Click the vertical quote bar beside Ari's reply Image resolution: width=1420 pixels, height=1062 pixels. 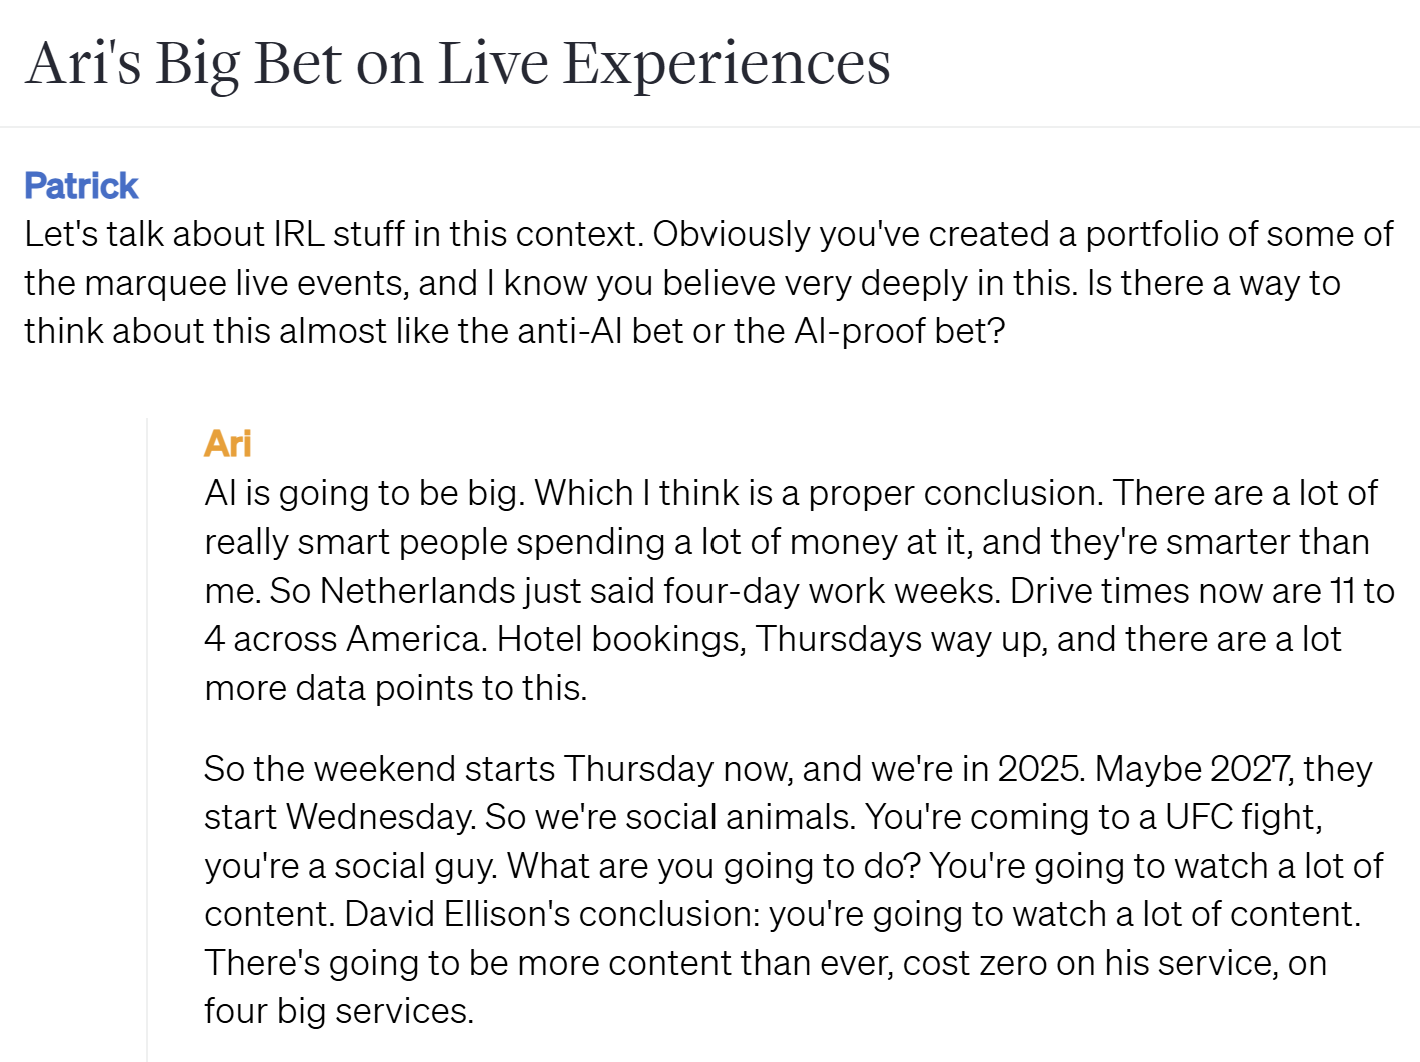pyautogui.click(x=147, y=740)
